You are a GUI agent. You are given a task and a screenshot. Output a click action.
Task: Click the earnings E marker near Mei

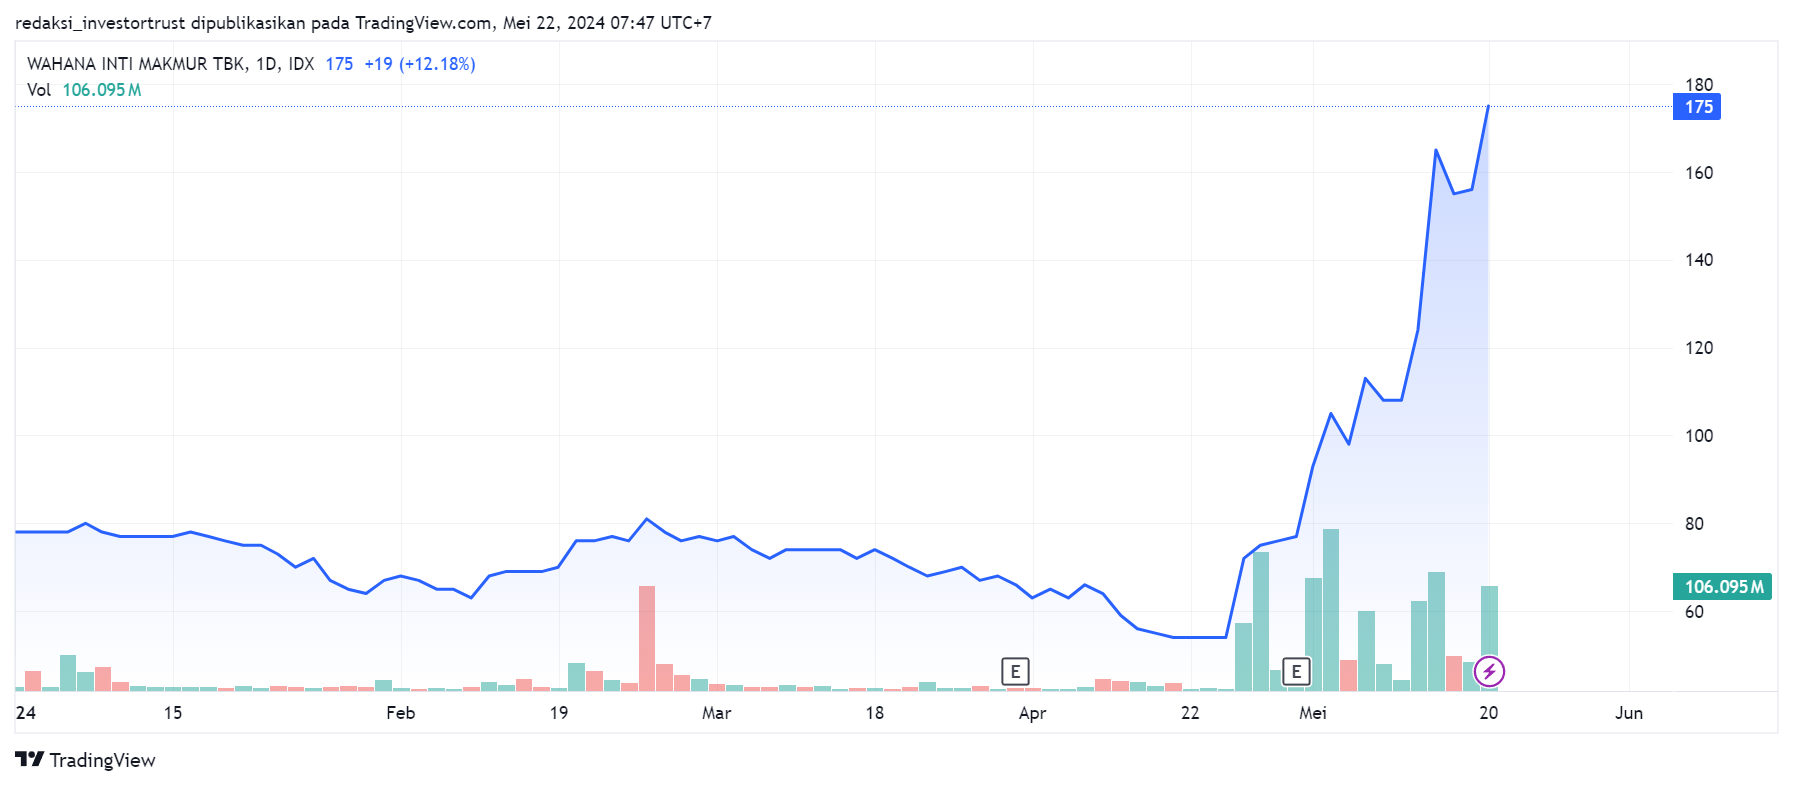tap(1296, 671)
